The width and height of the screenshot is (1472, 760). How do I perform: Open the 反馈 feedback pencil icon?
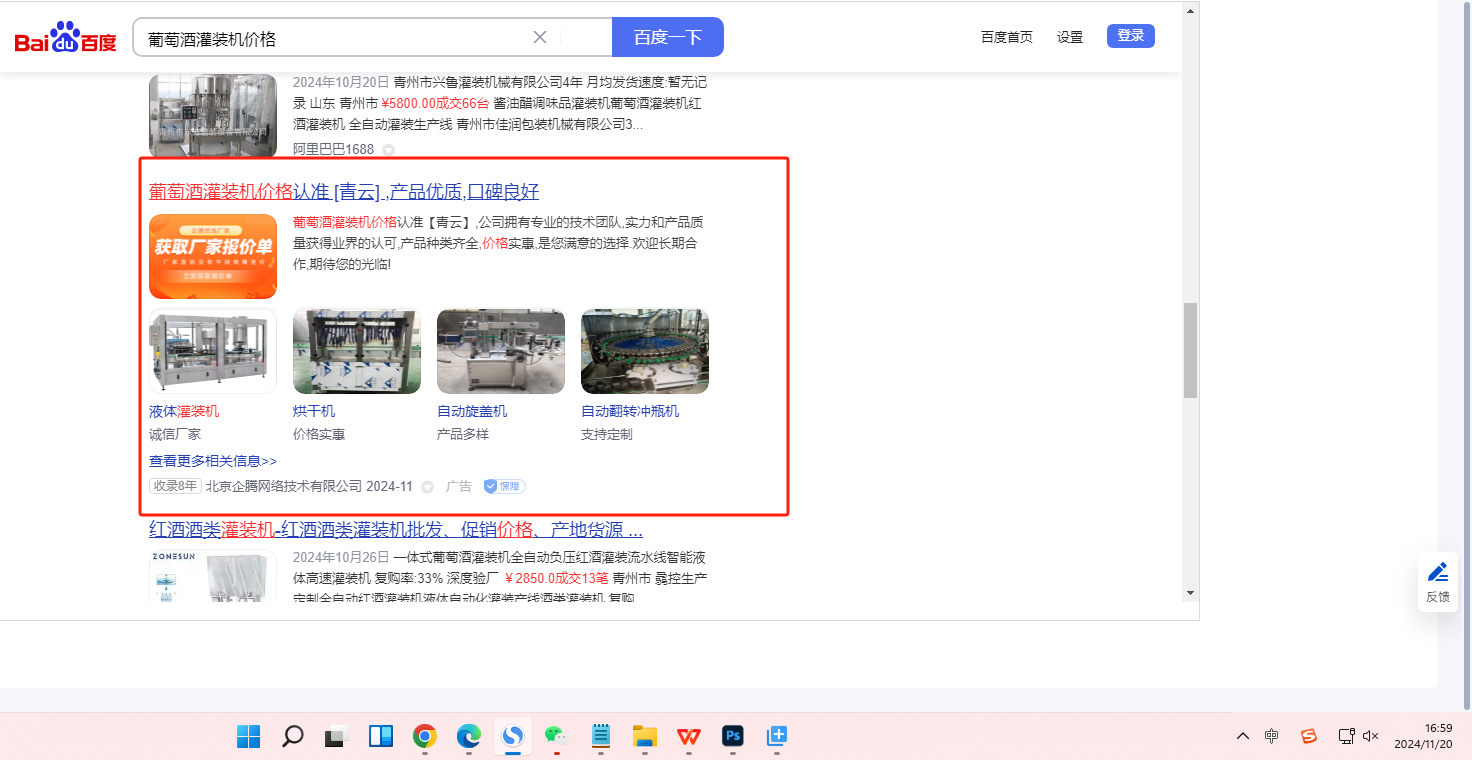coord(1438,572)
